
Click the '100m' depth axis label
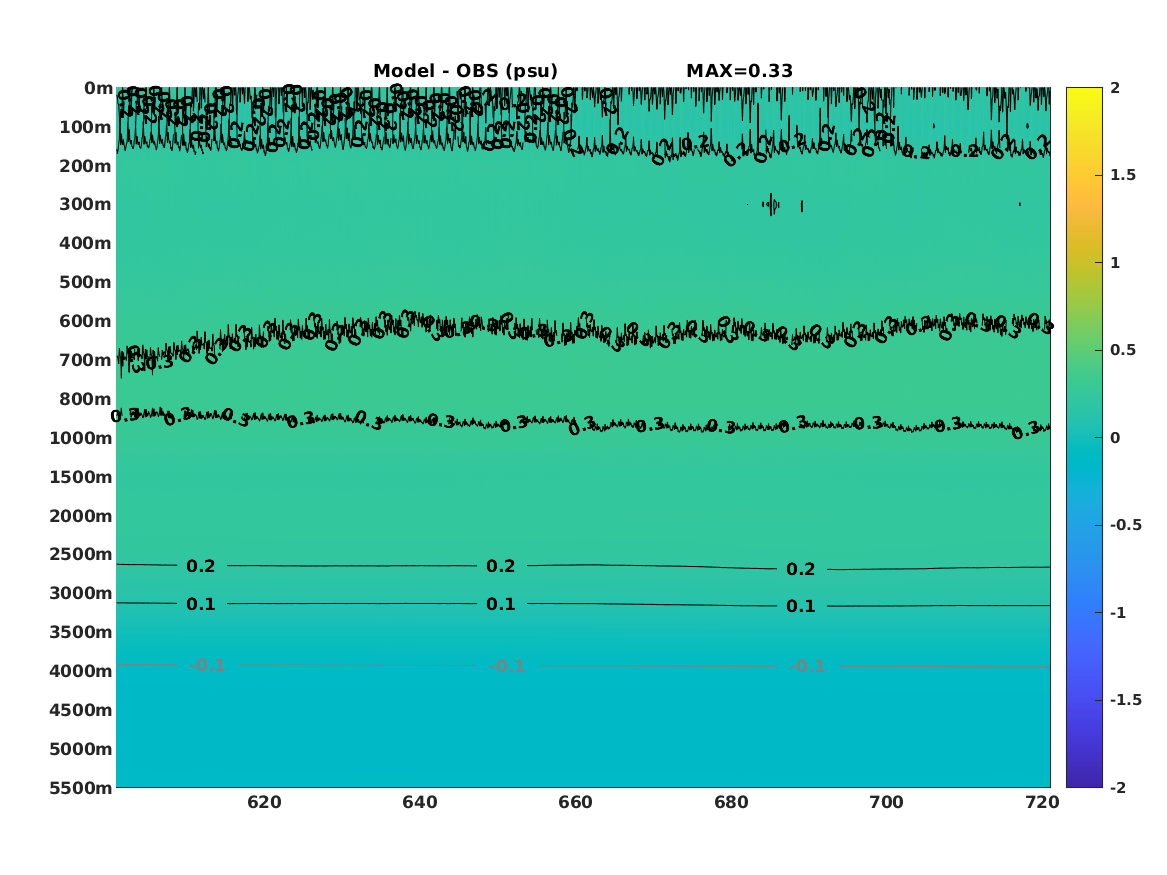click(86, 127)
